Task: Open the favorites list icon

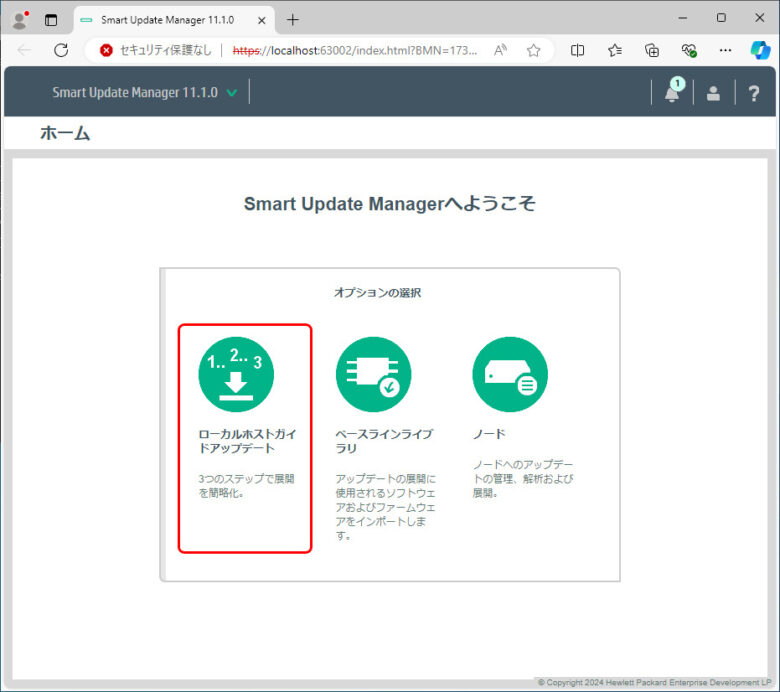Action: coord(615,50)
